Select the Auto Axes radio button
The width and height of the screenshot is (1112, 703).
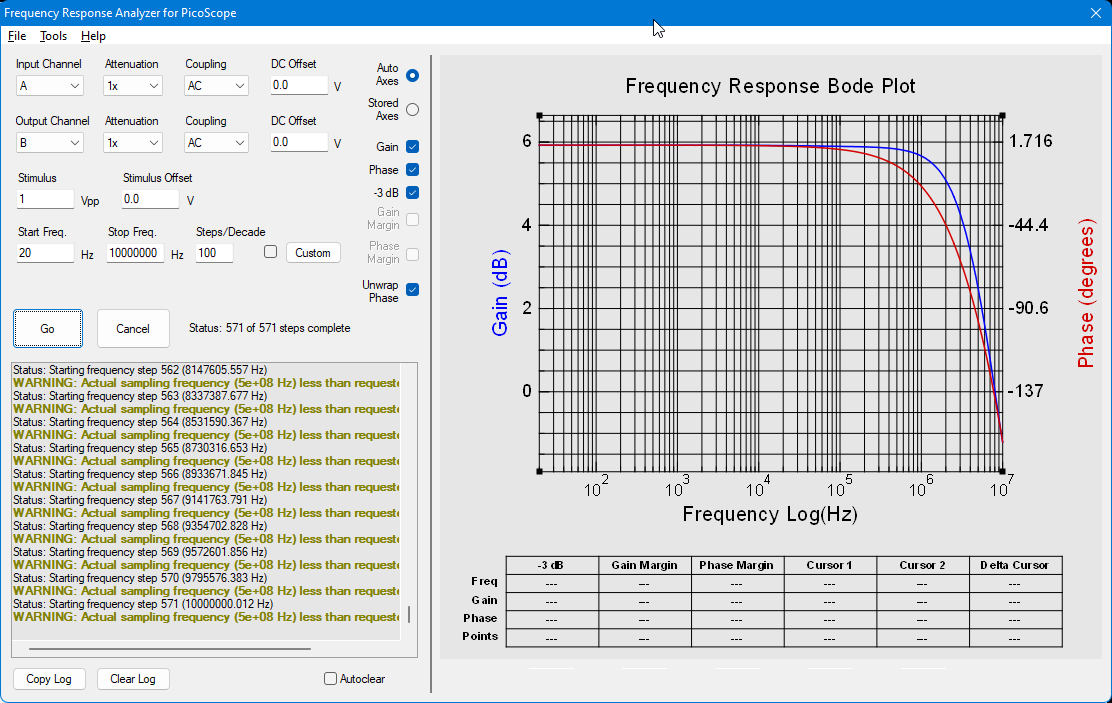point(412,75)
